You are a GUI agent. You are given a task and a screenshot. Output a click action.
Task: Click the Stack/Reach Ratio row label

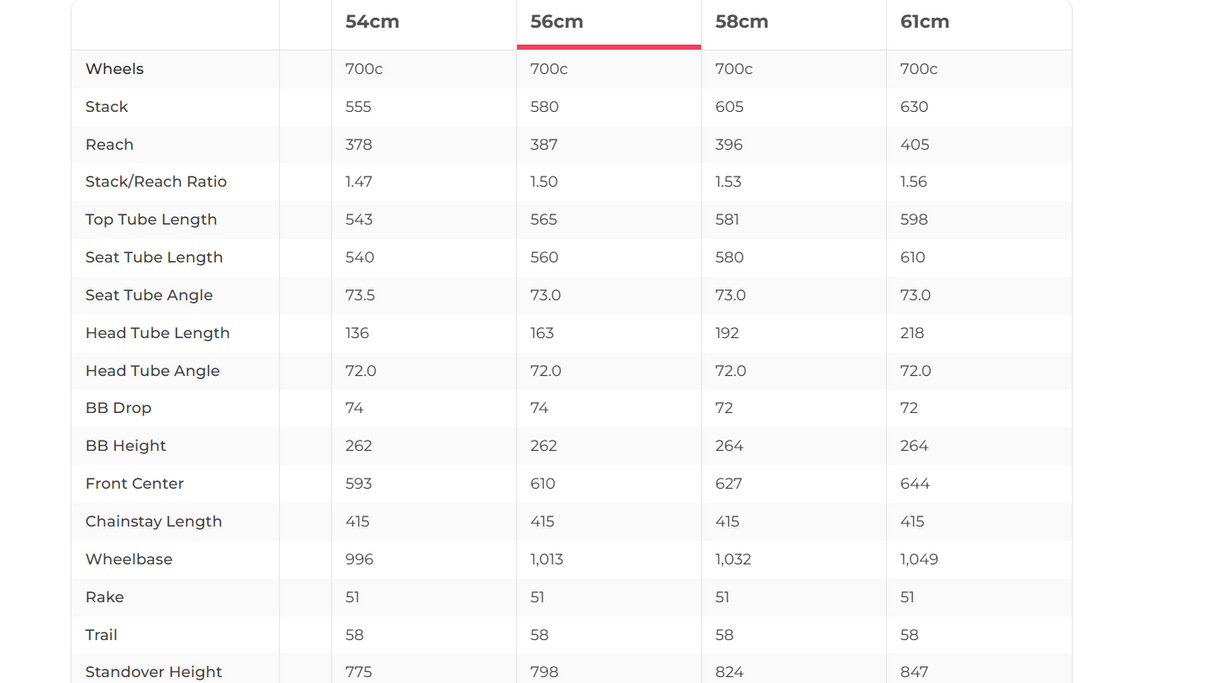click(156, 182)
